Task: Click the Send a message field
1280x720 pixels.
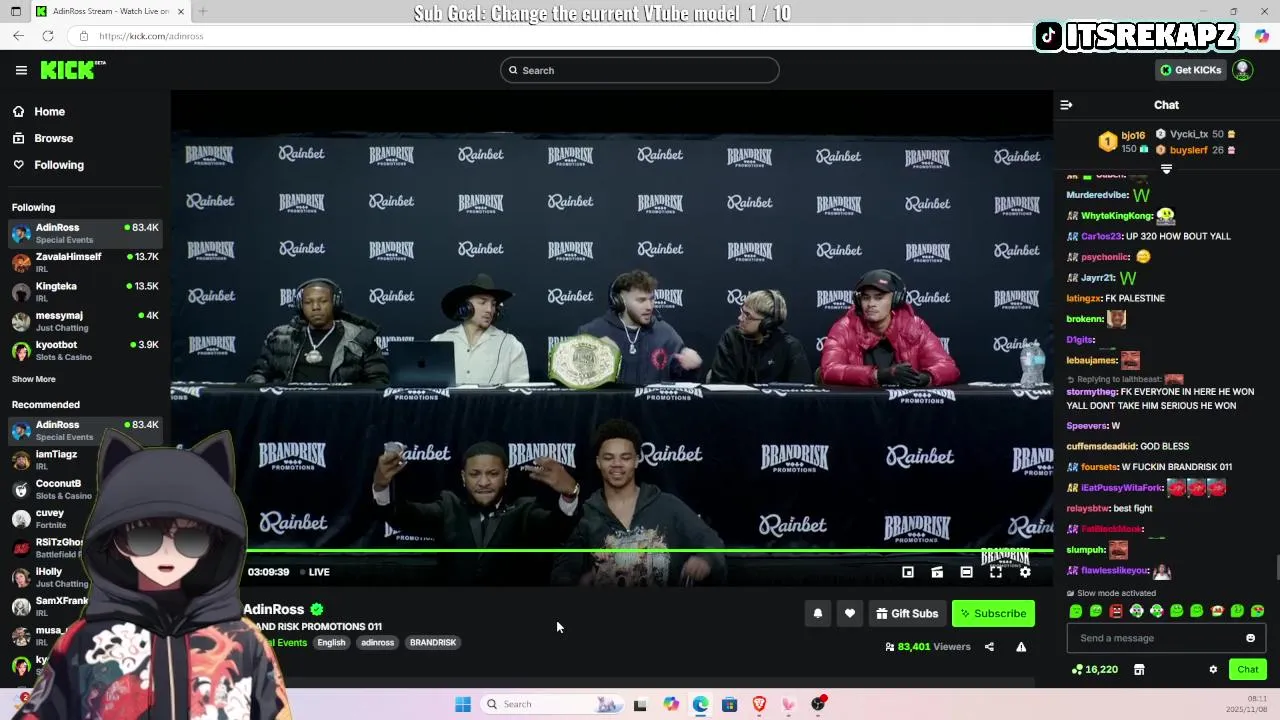Action: click(1155, 638)
